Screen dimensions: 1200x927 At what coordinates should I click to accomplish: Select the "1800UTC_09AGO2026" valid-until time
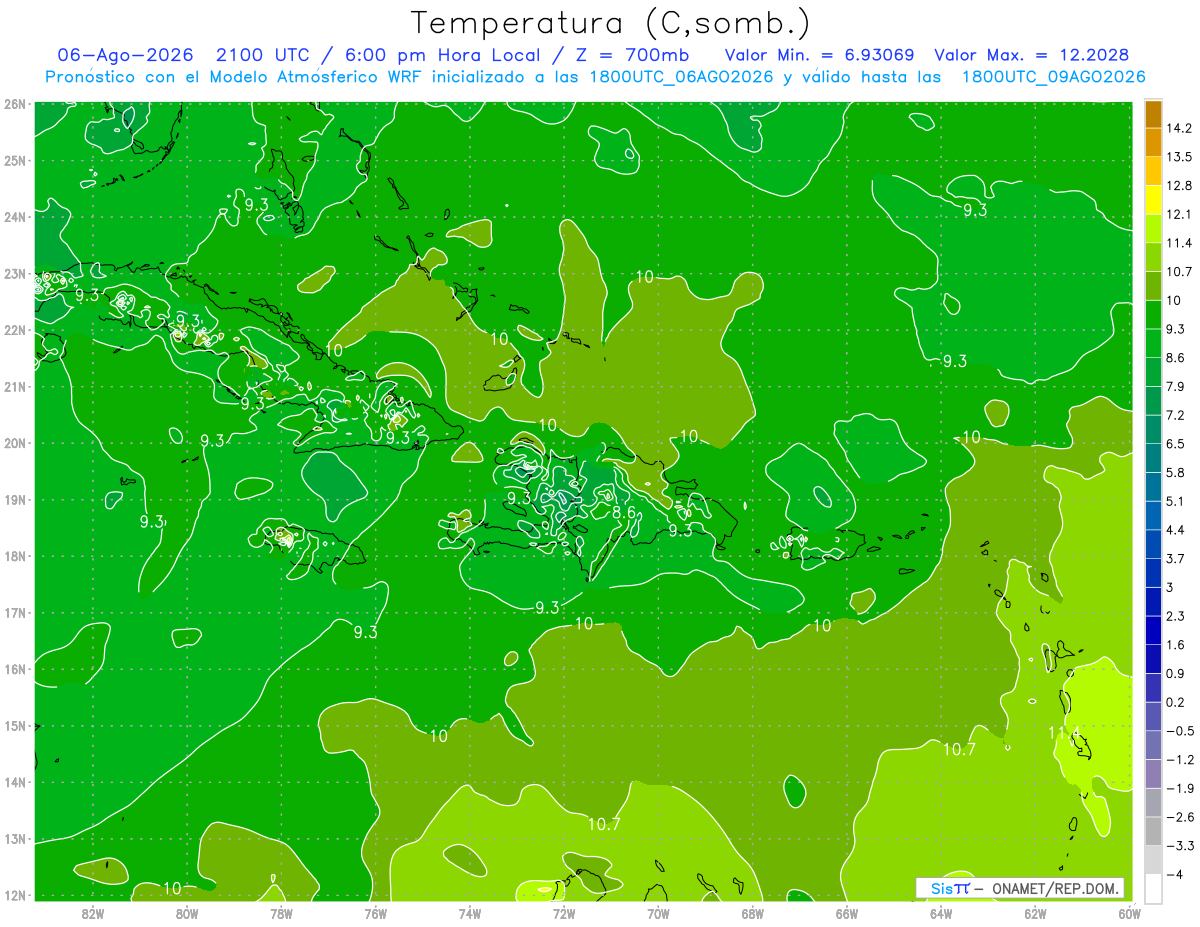click(1052, 77)
